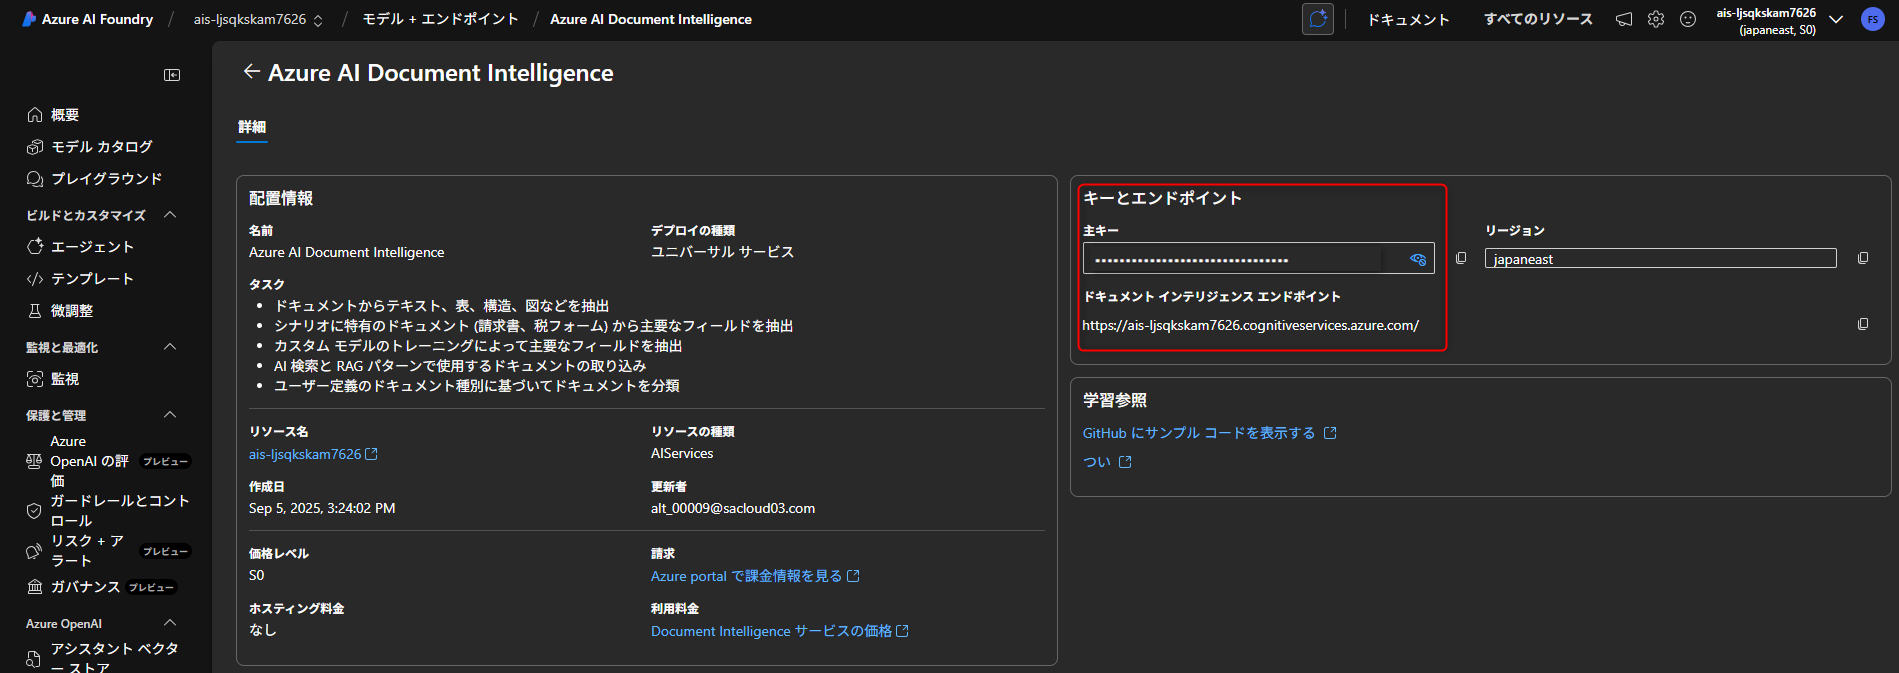The width and height of the screenshot is (1899, 673).
Task: Collapse the left sidebar navigation panel
Action: point(172,75)
